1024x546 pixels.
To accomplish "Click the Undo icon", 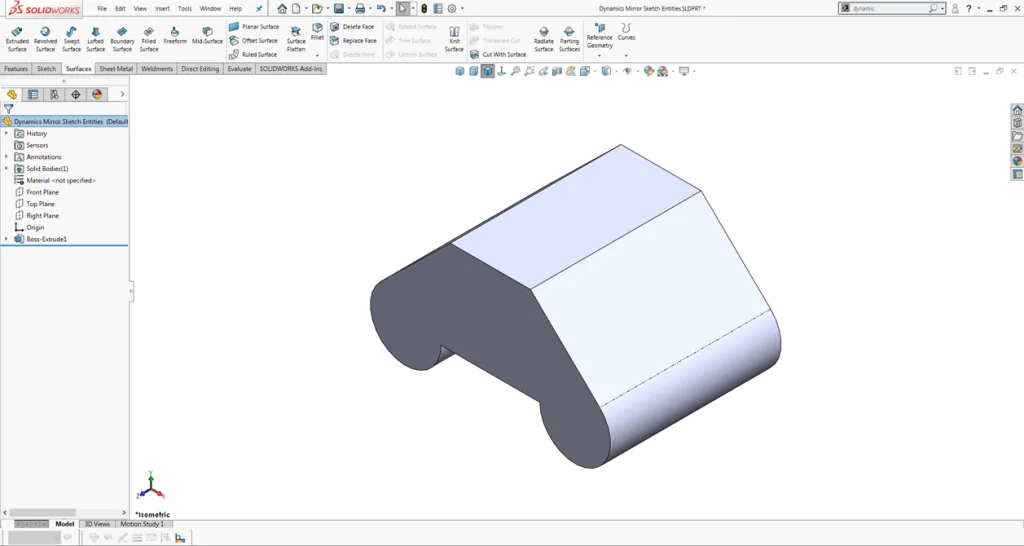I will tap(381, 8).
